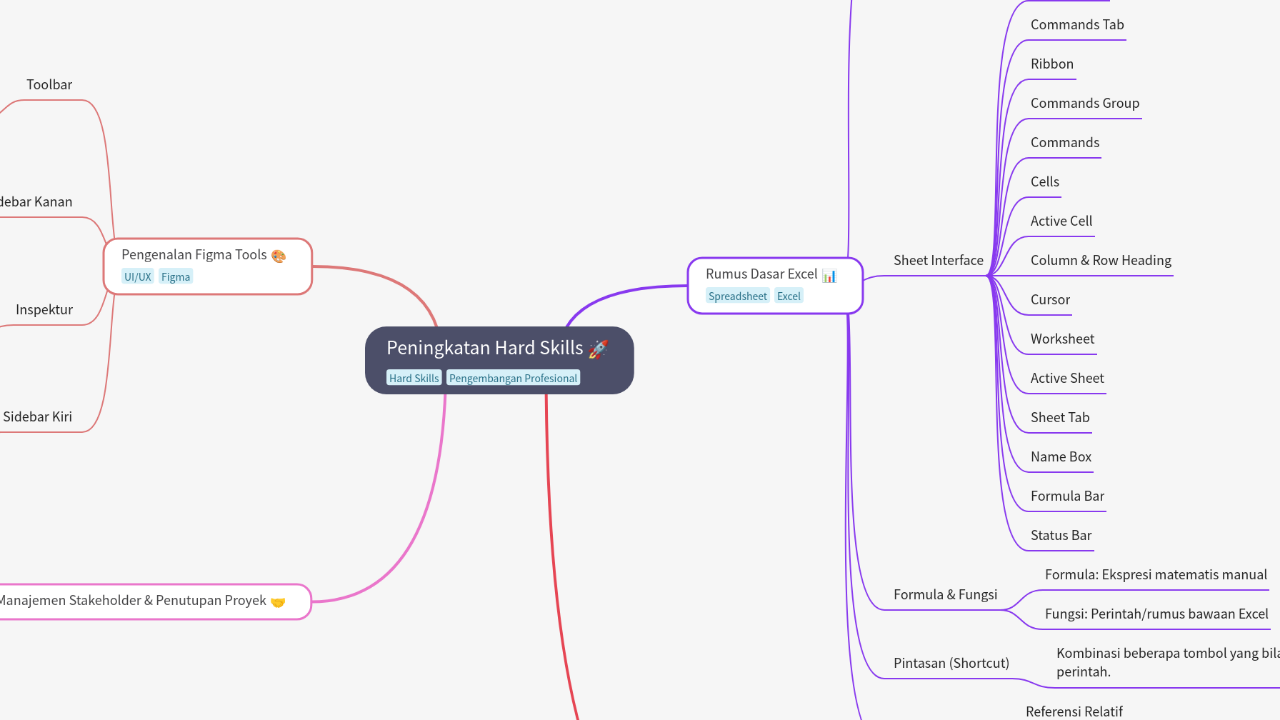Select Formula: Ekspresi matematis manual item
Viewport: 1280px width, 720px height.
pyautogui.click(x=1156, y=575)
